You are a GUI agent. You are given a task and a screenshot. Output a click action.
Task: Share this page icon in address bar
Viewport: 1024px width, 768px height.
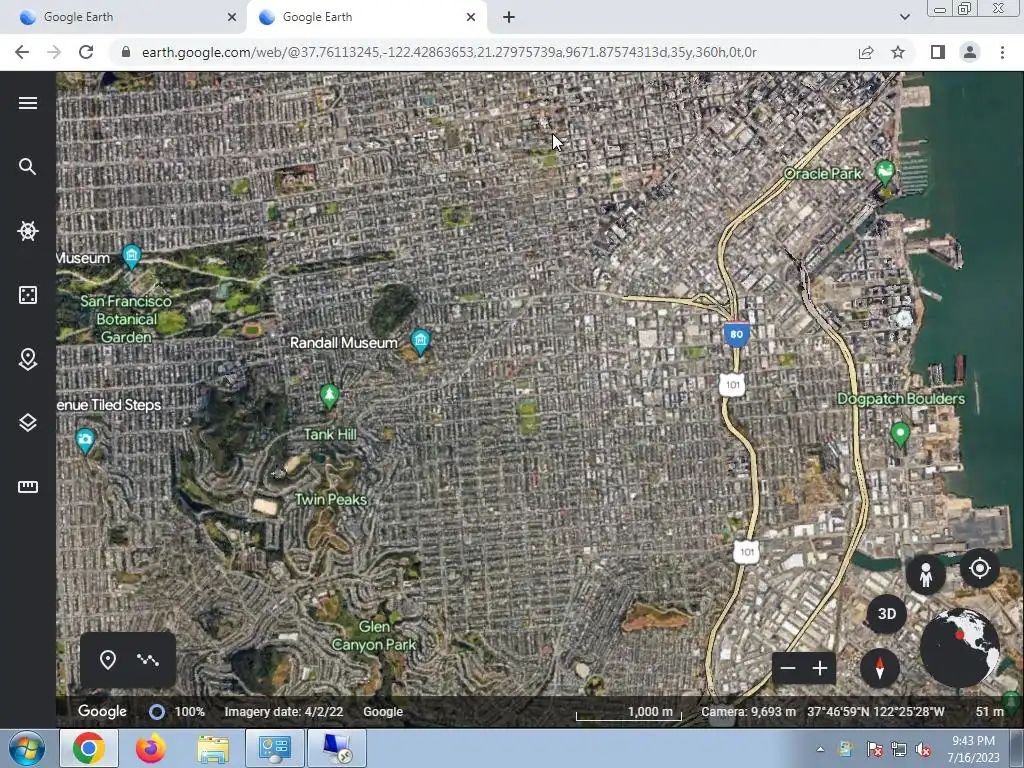[x=866, y=52]
